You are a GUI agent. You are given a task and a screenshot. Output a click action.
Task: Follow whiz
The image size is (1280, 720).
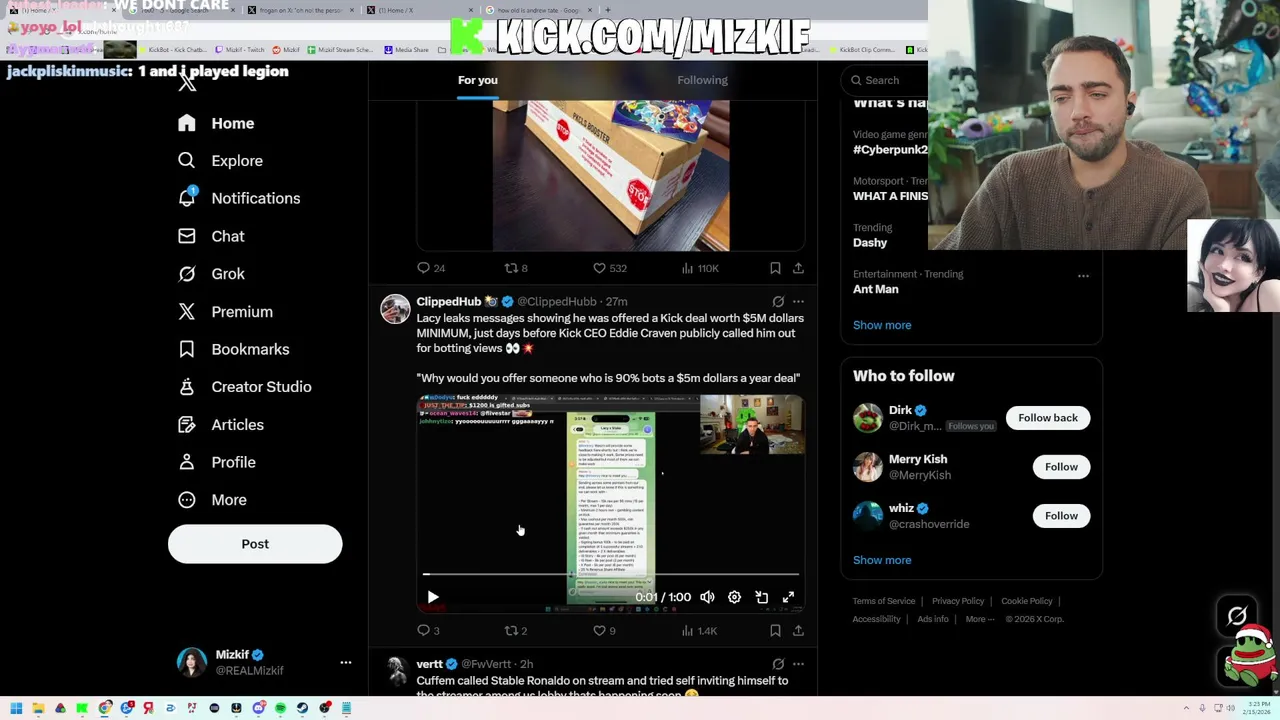pos(1061,516)
